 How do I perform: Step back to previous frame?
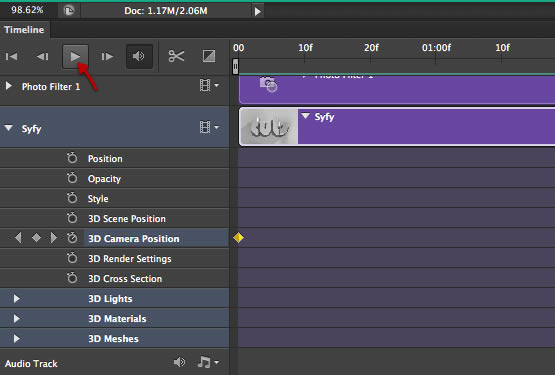(x=42, y=56)
